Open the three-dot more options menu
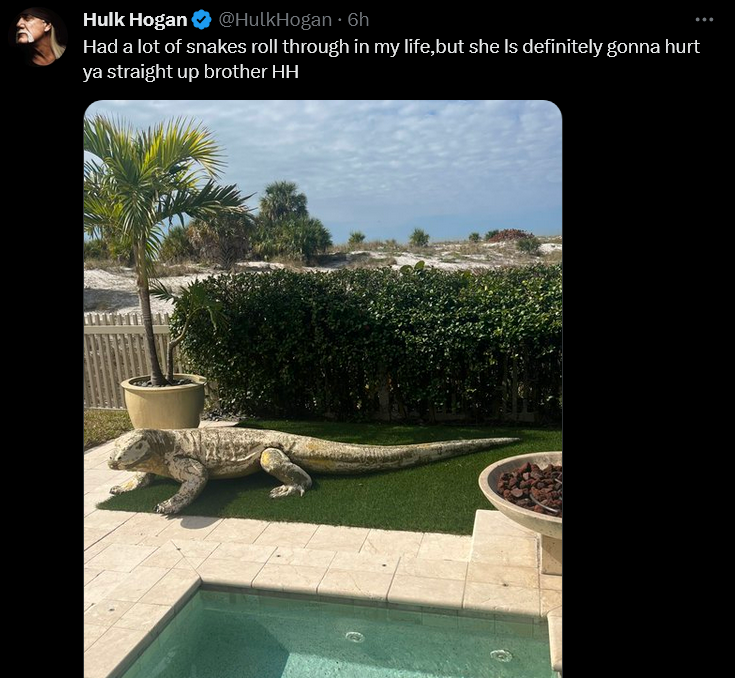The width and height of the screenshot is (735, 678). pos(704,20)
